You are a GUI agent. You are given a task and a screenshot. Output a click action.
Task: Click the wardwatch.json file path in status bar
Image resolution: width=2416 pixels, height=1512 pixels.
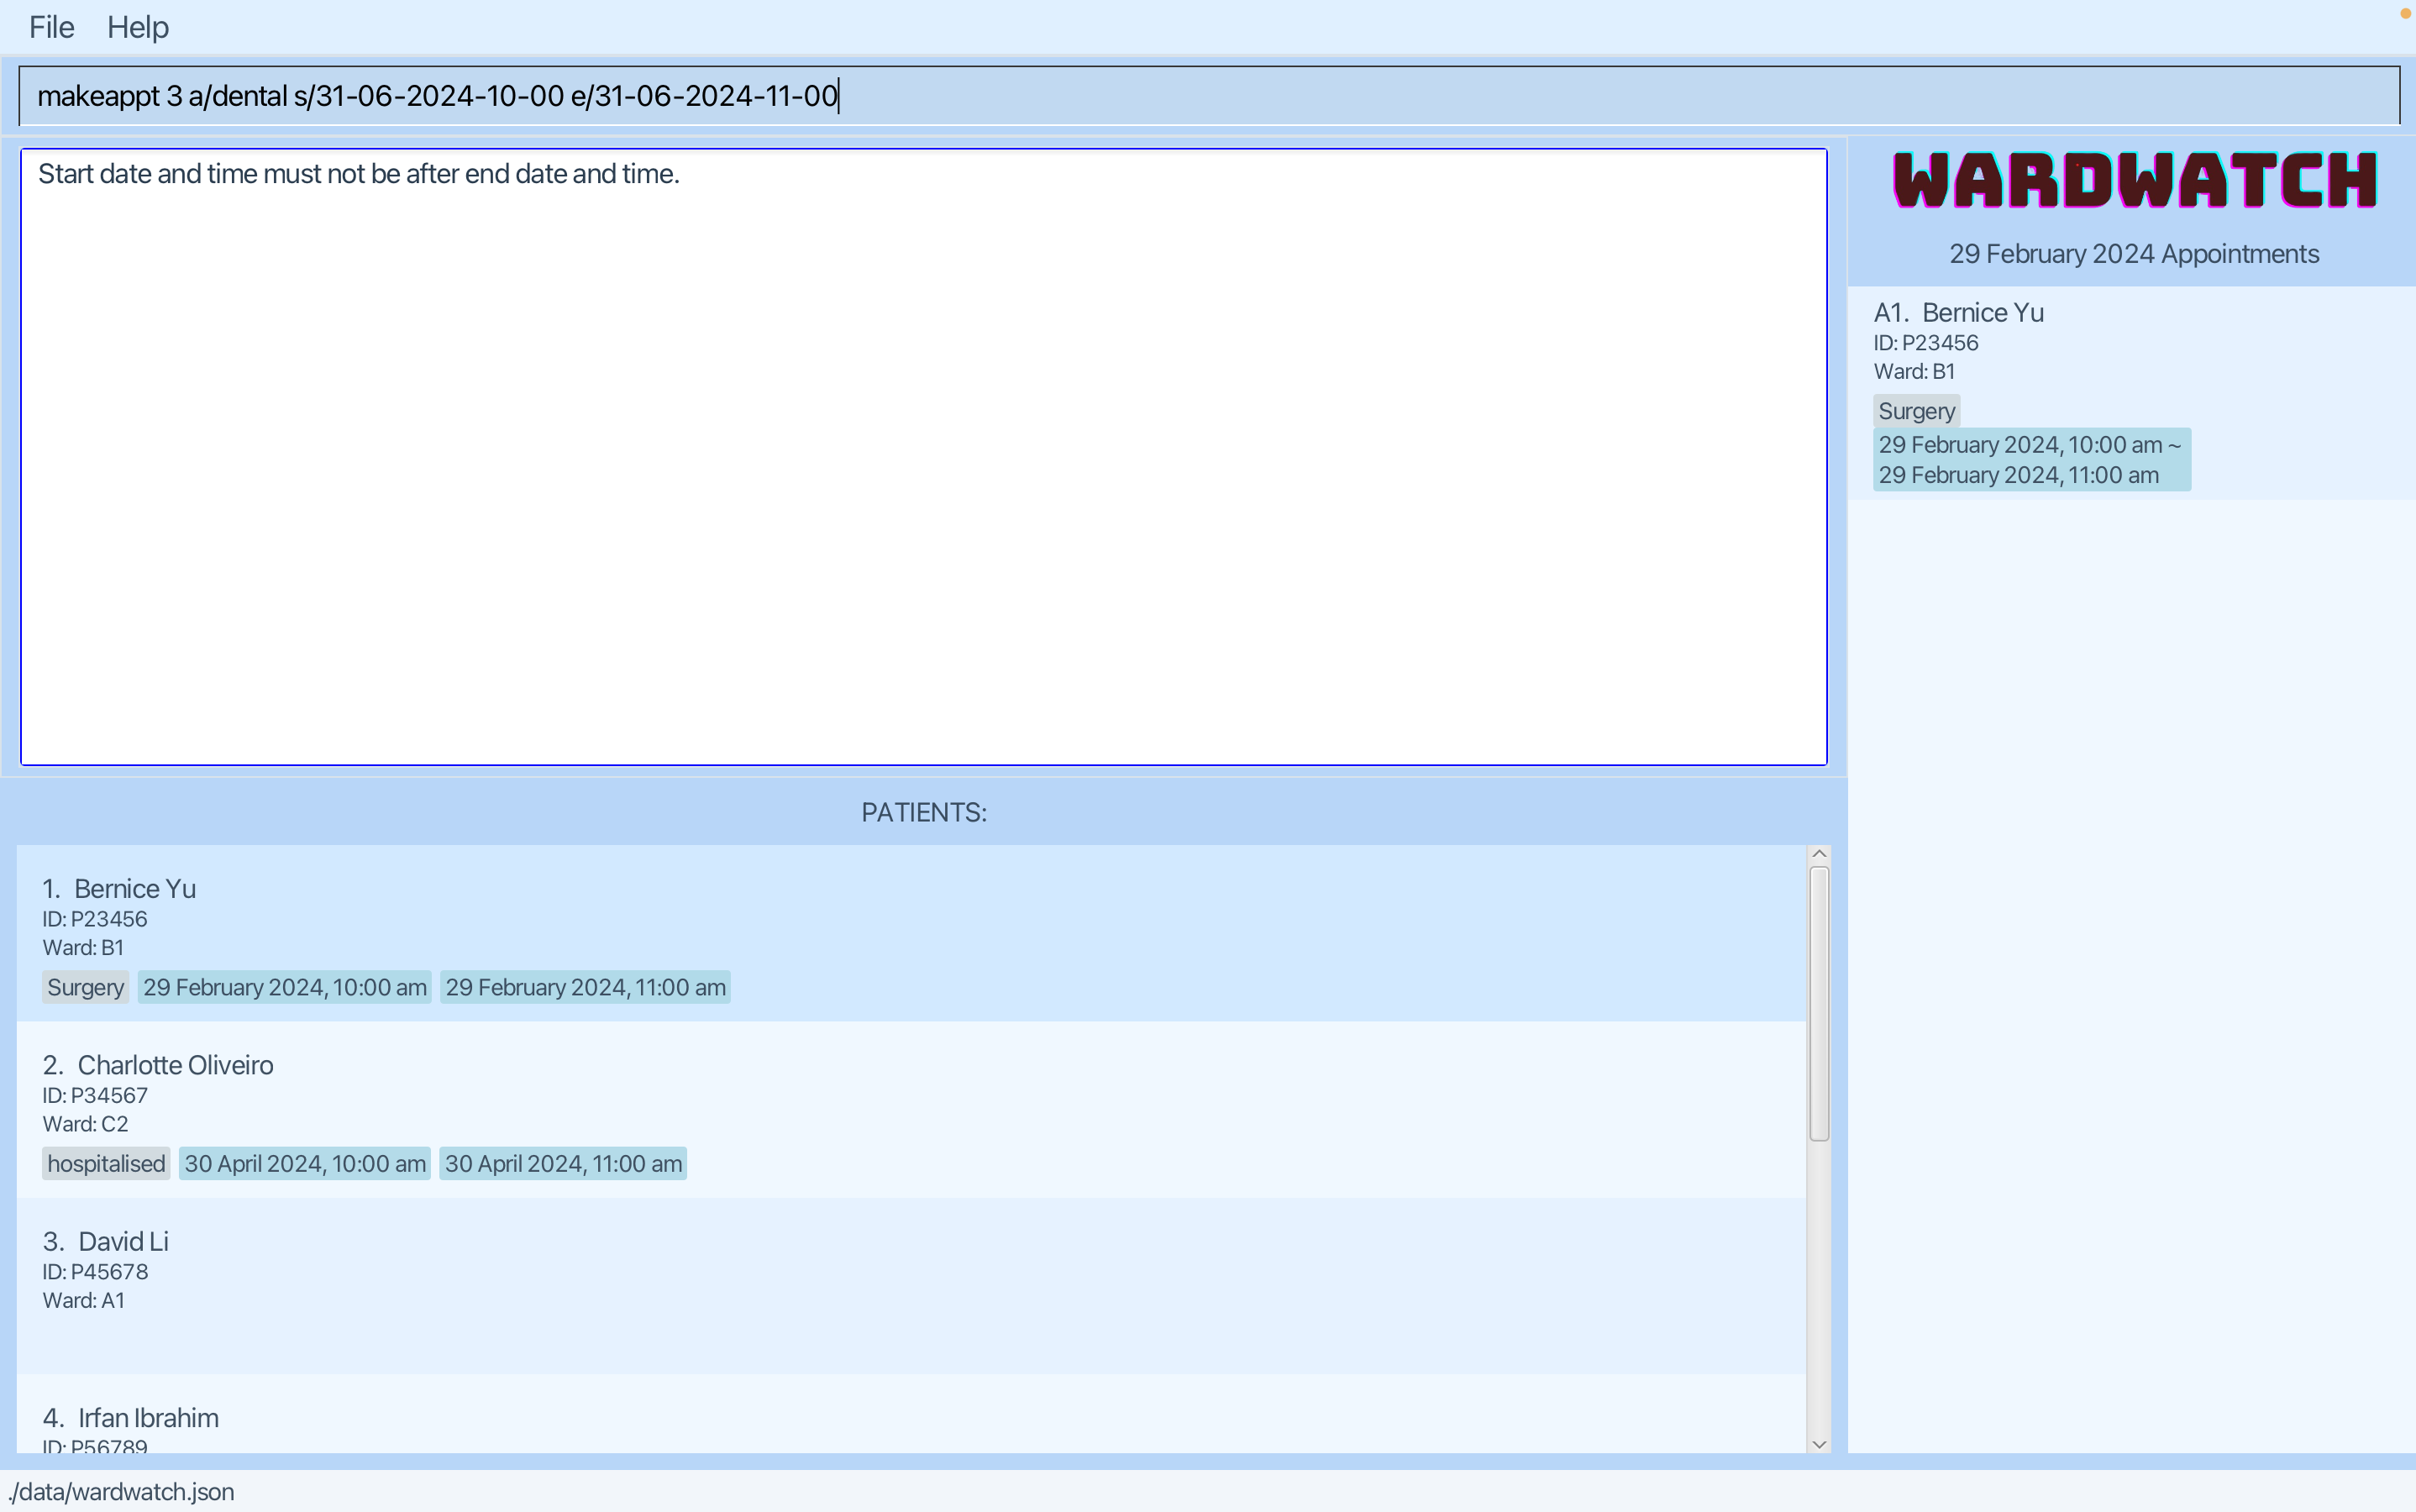[122, 1491]
